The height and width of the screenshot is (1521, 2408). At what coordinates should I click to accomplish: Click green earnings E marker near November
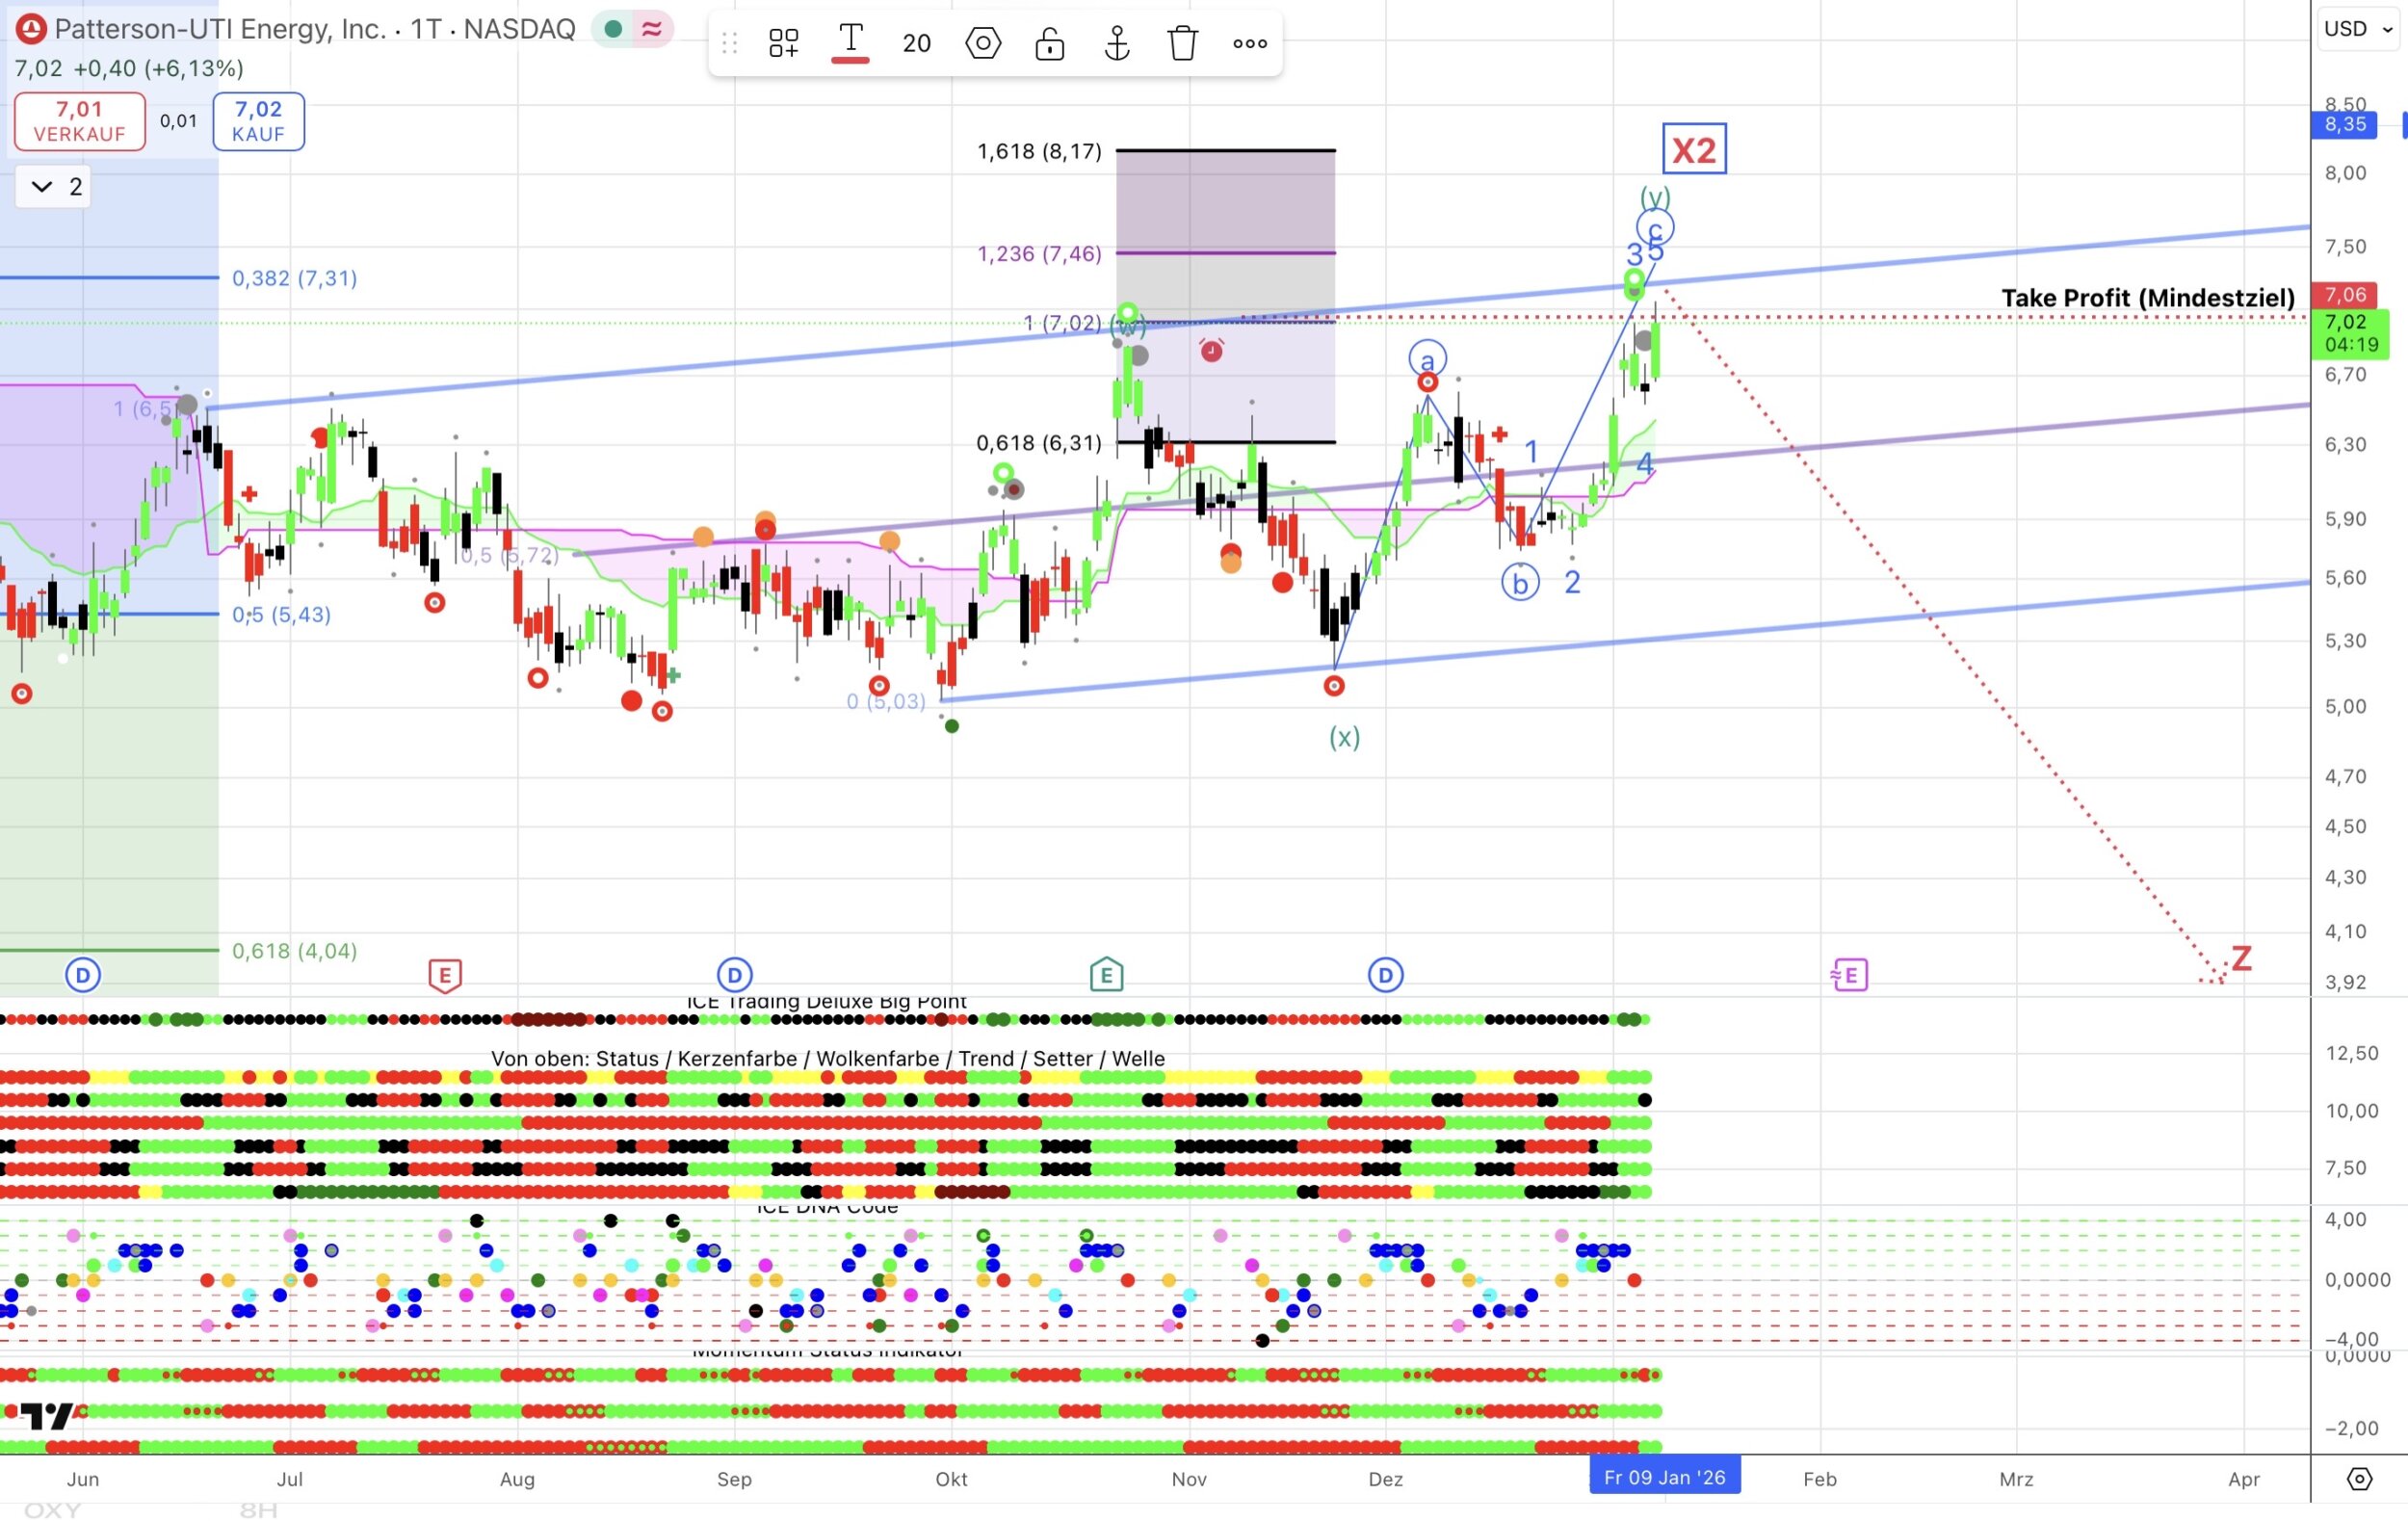1106,974
